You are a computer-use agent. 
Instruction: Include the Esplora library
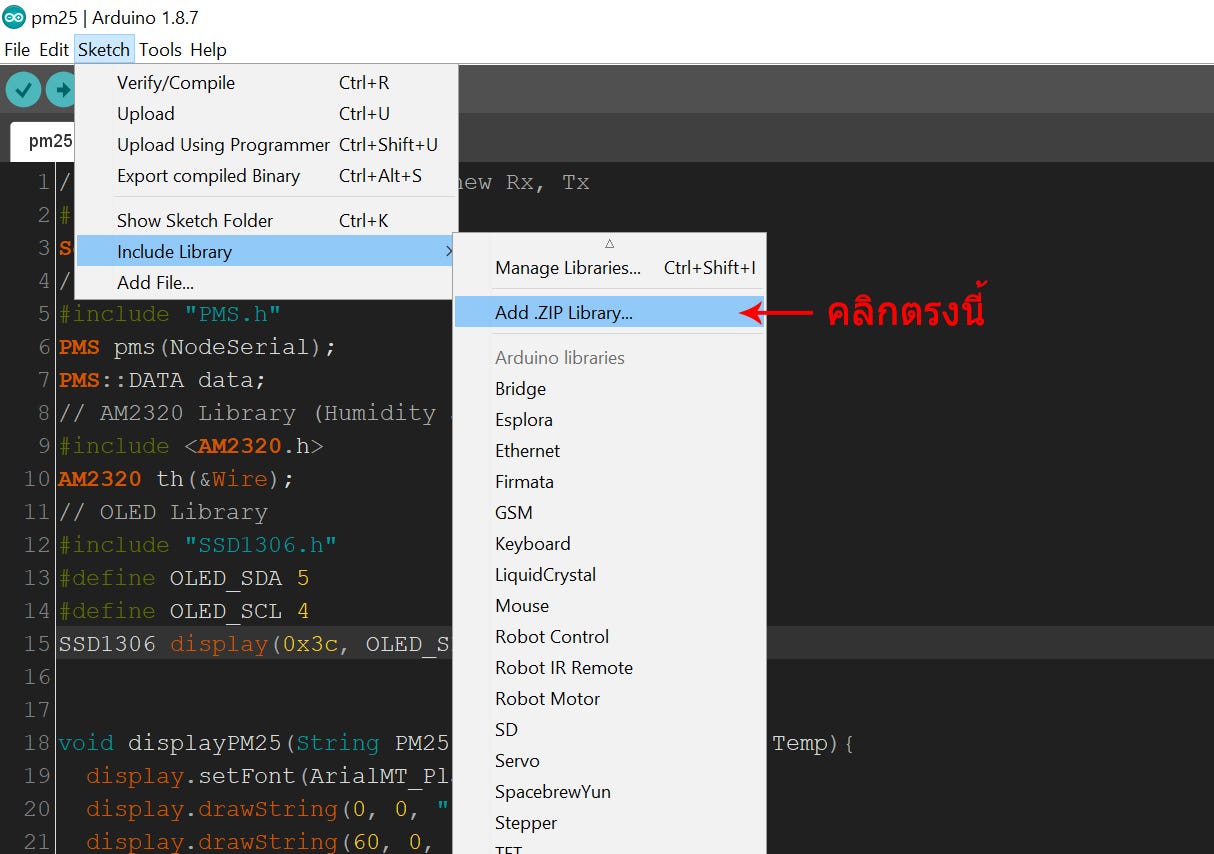[x=610, y=420]
